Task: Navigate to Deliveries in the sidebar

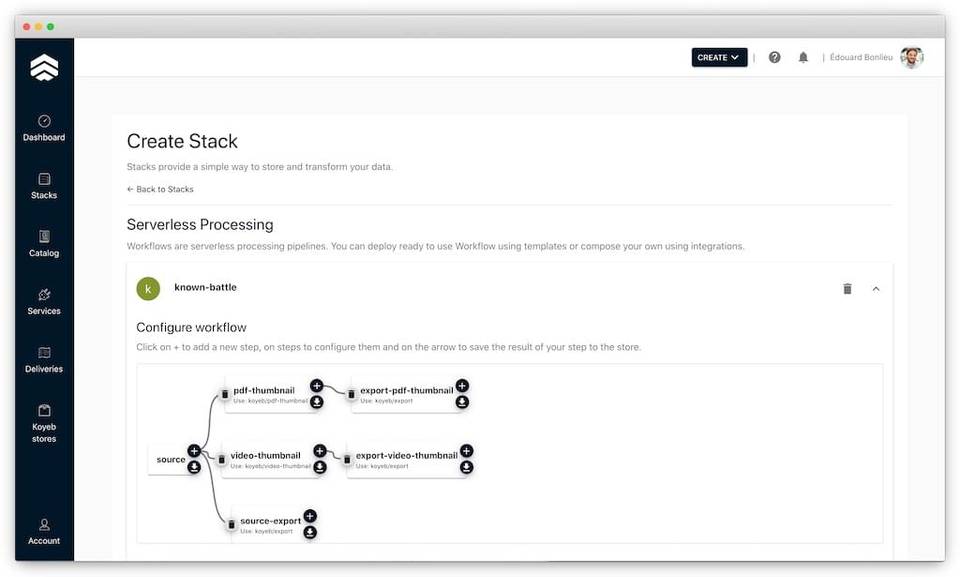Action: tap(44, 360)
